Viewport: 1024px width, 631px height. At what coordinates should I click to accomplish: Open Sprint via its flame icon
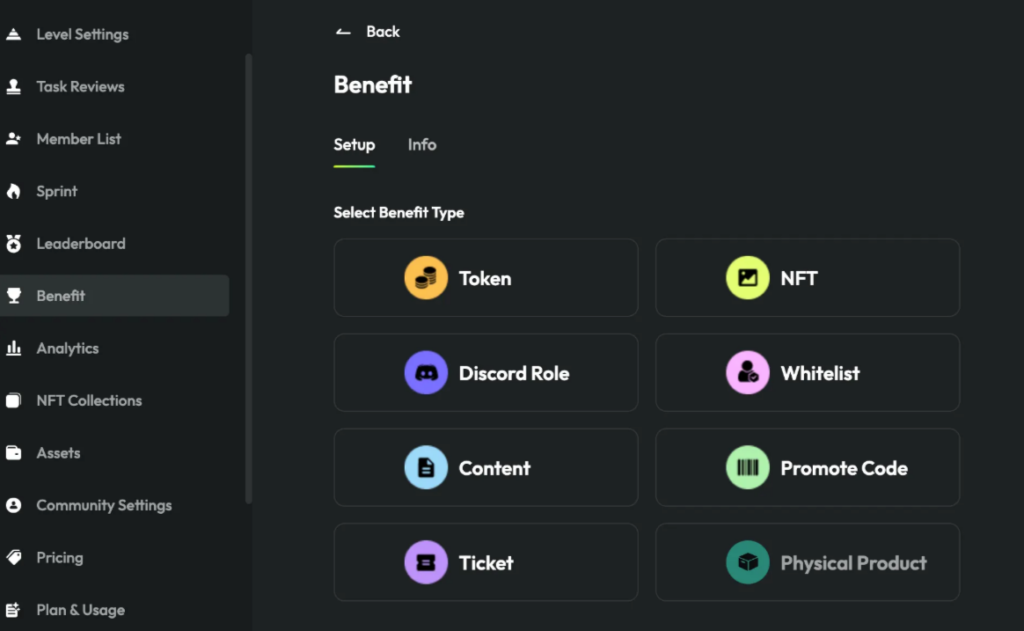14,191
